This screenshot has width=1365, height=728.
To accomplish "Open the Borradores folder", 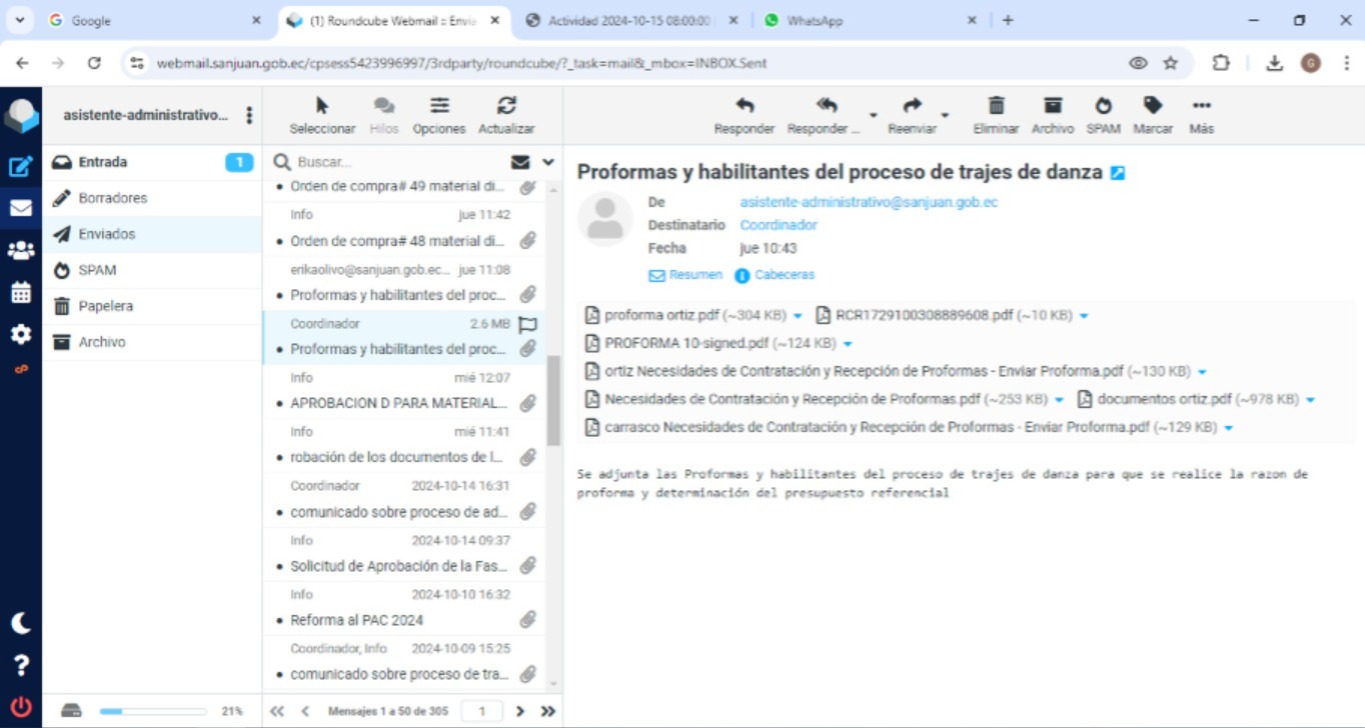I will [113, 198].
